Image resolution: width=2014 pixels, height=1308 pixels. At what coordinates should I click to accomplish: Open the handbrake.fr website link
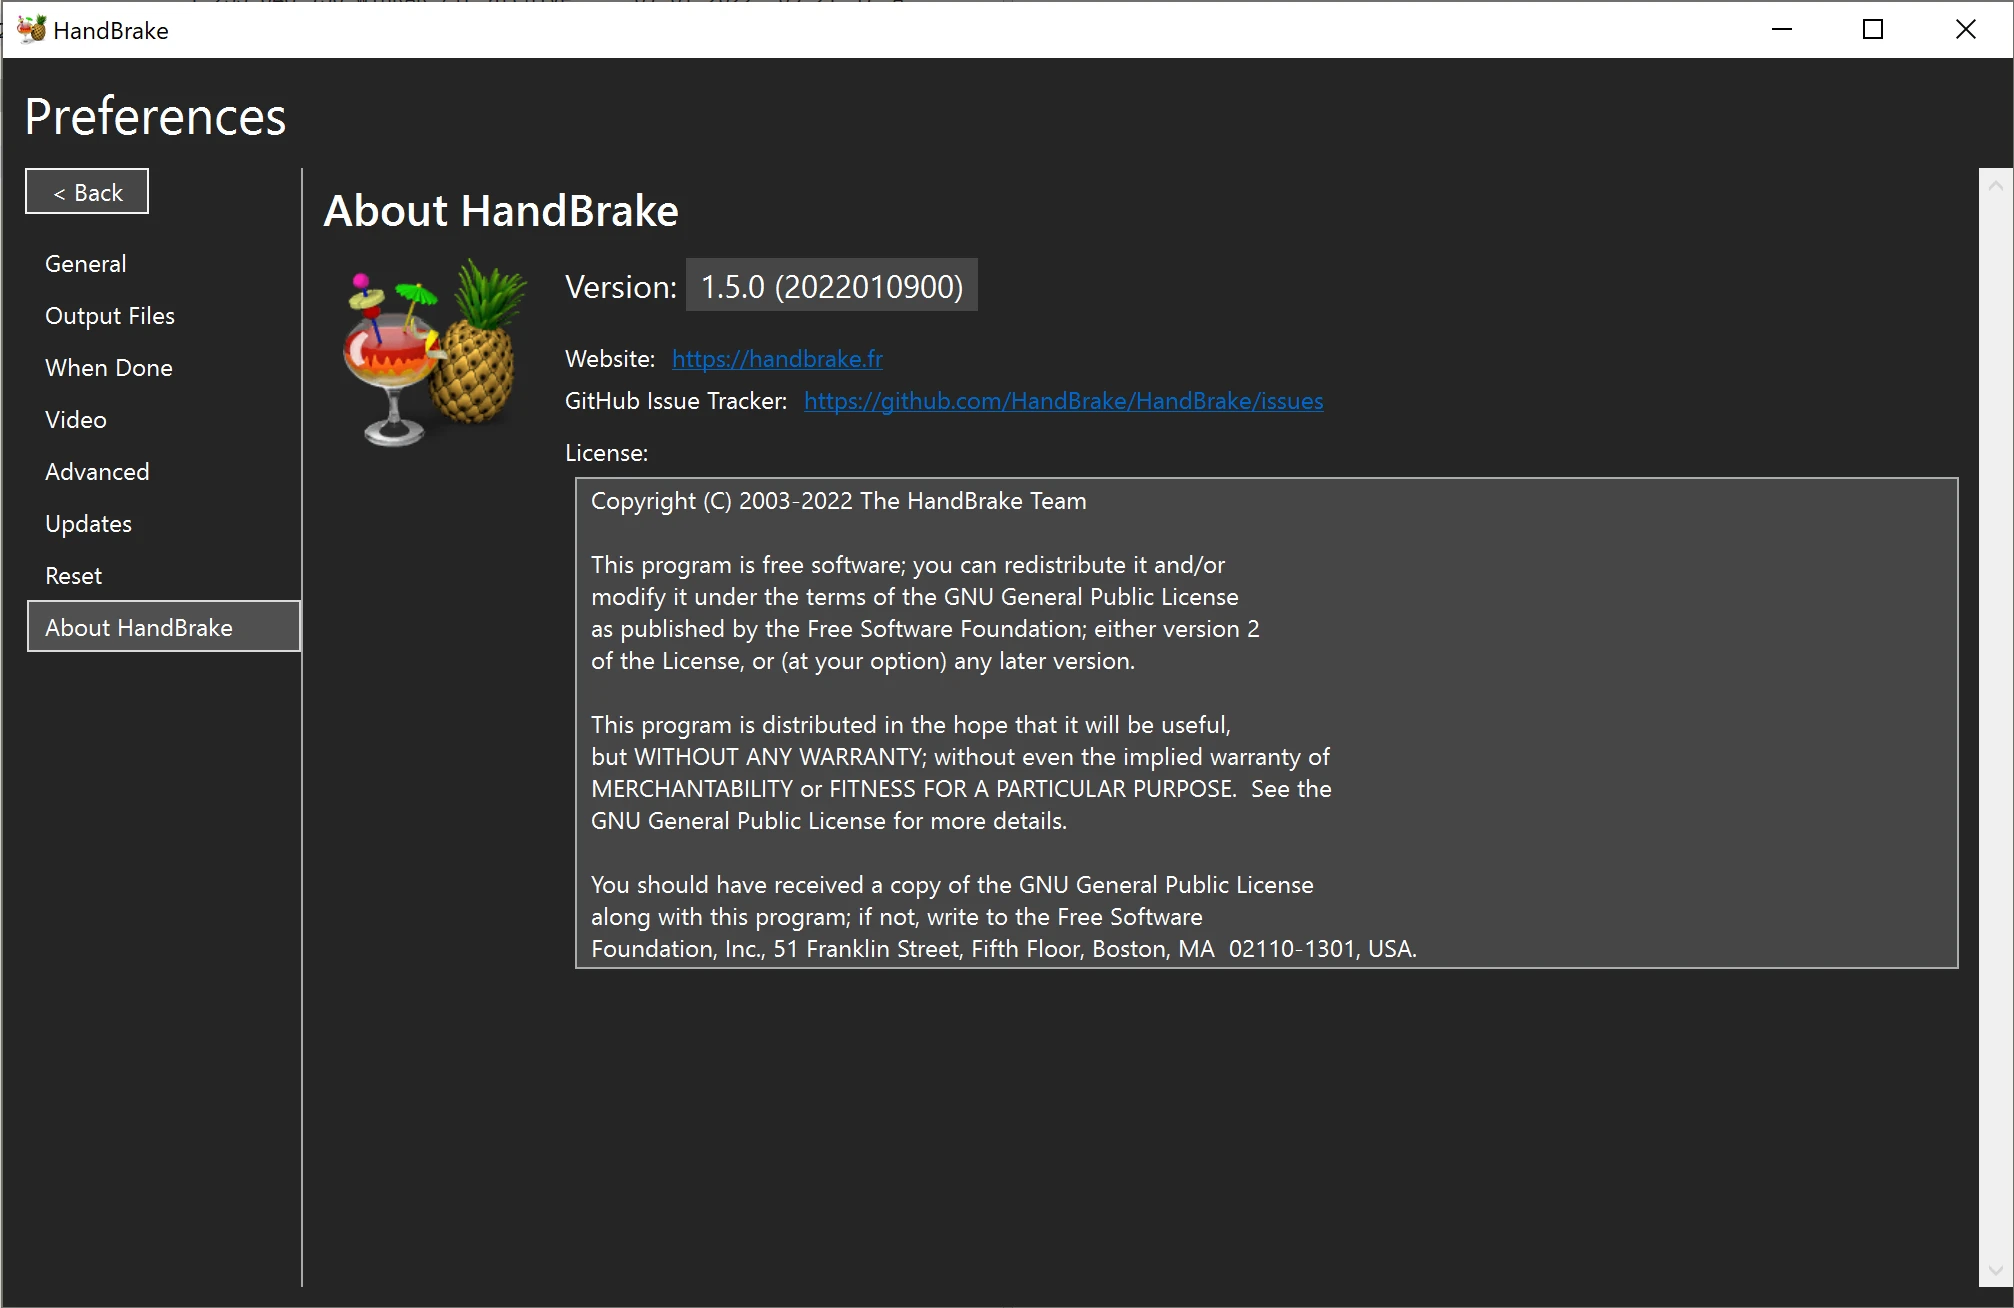777,359
